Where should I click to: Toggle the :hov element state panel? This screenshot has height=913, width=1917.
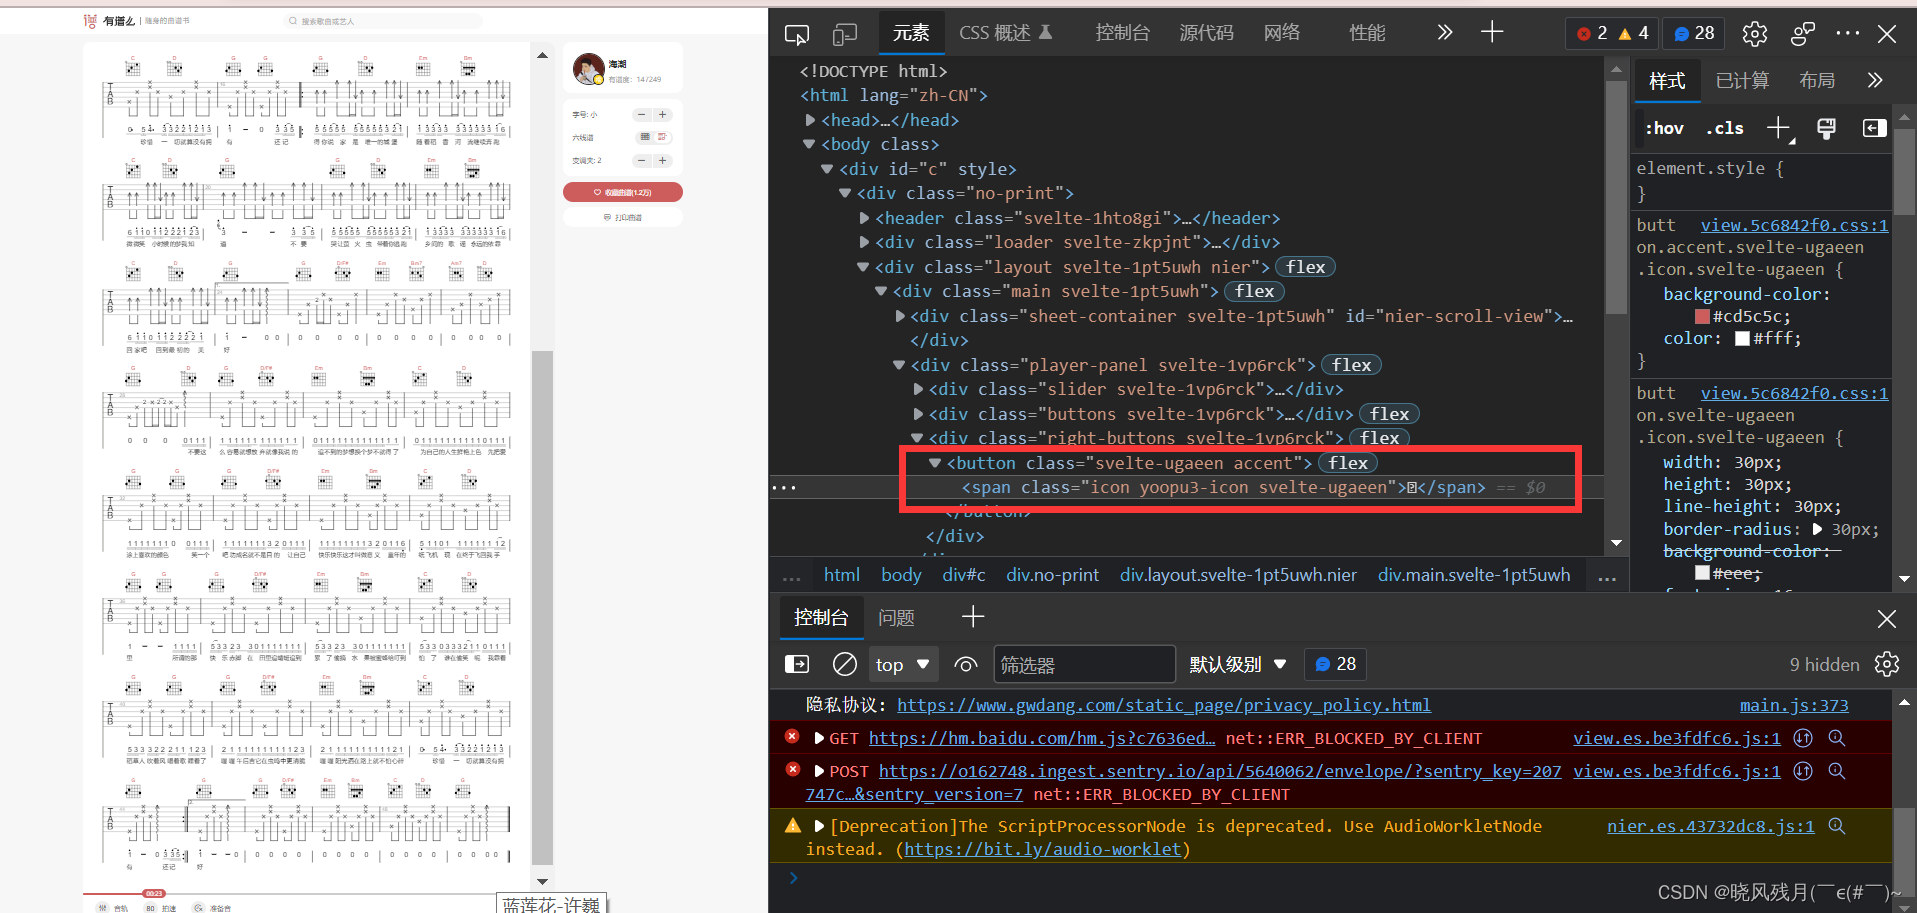[1665, 128]
